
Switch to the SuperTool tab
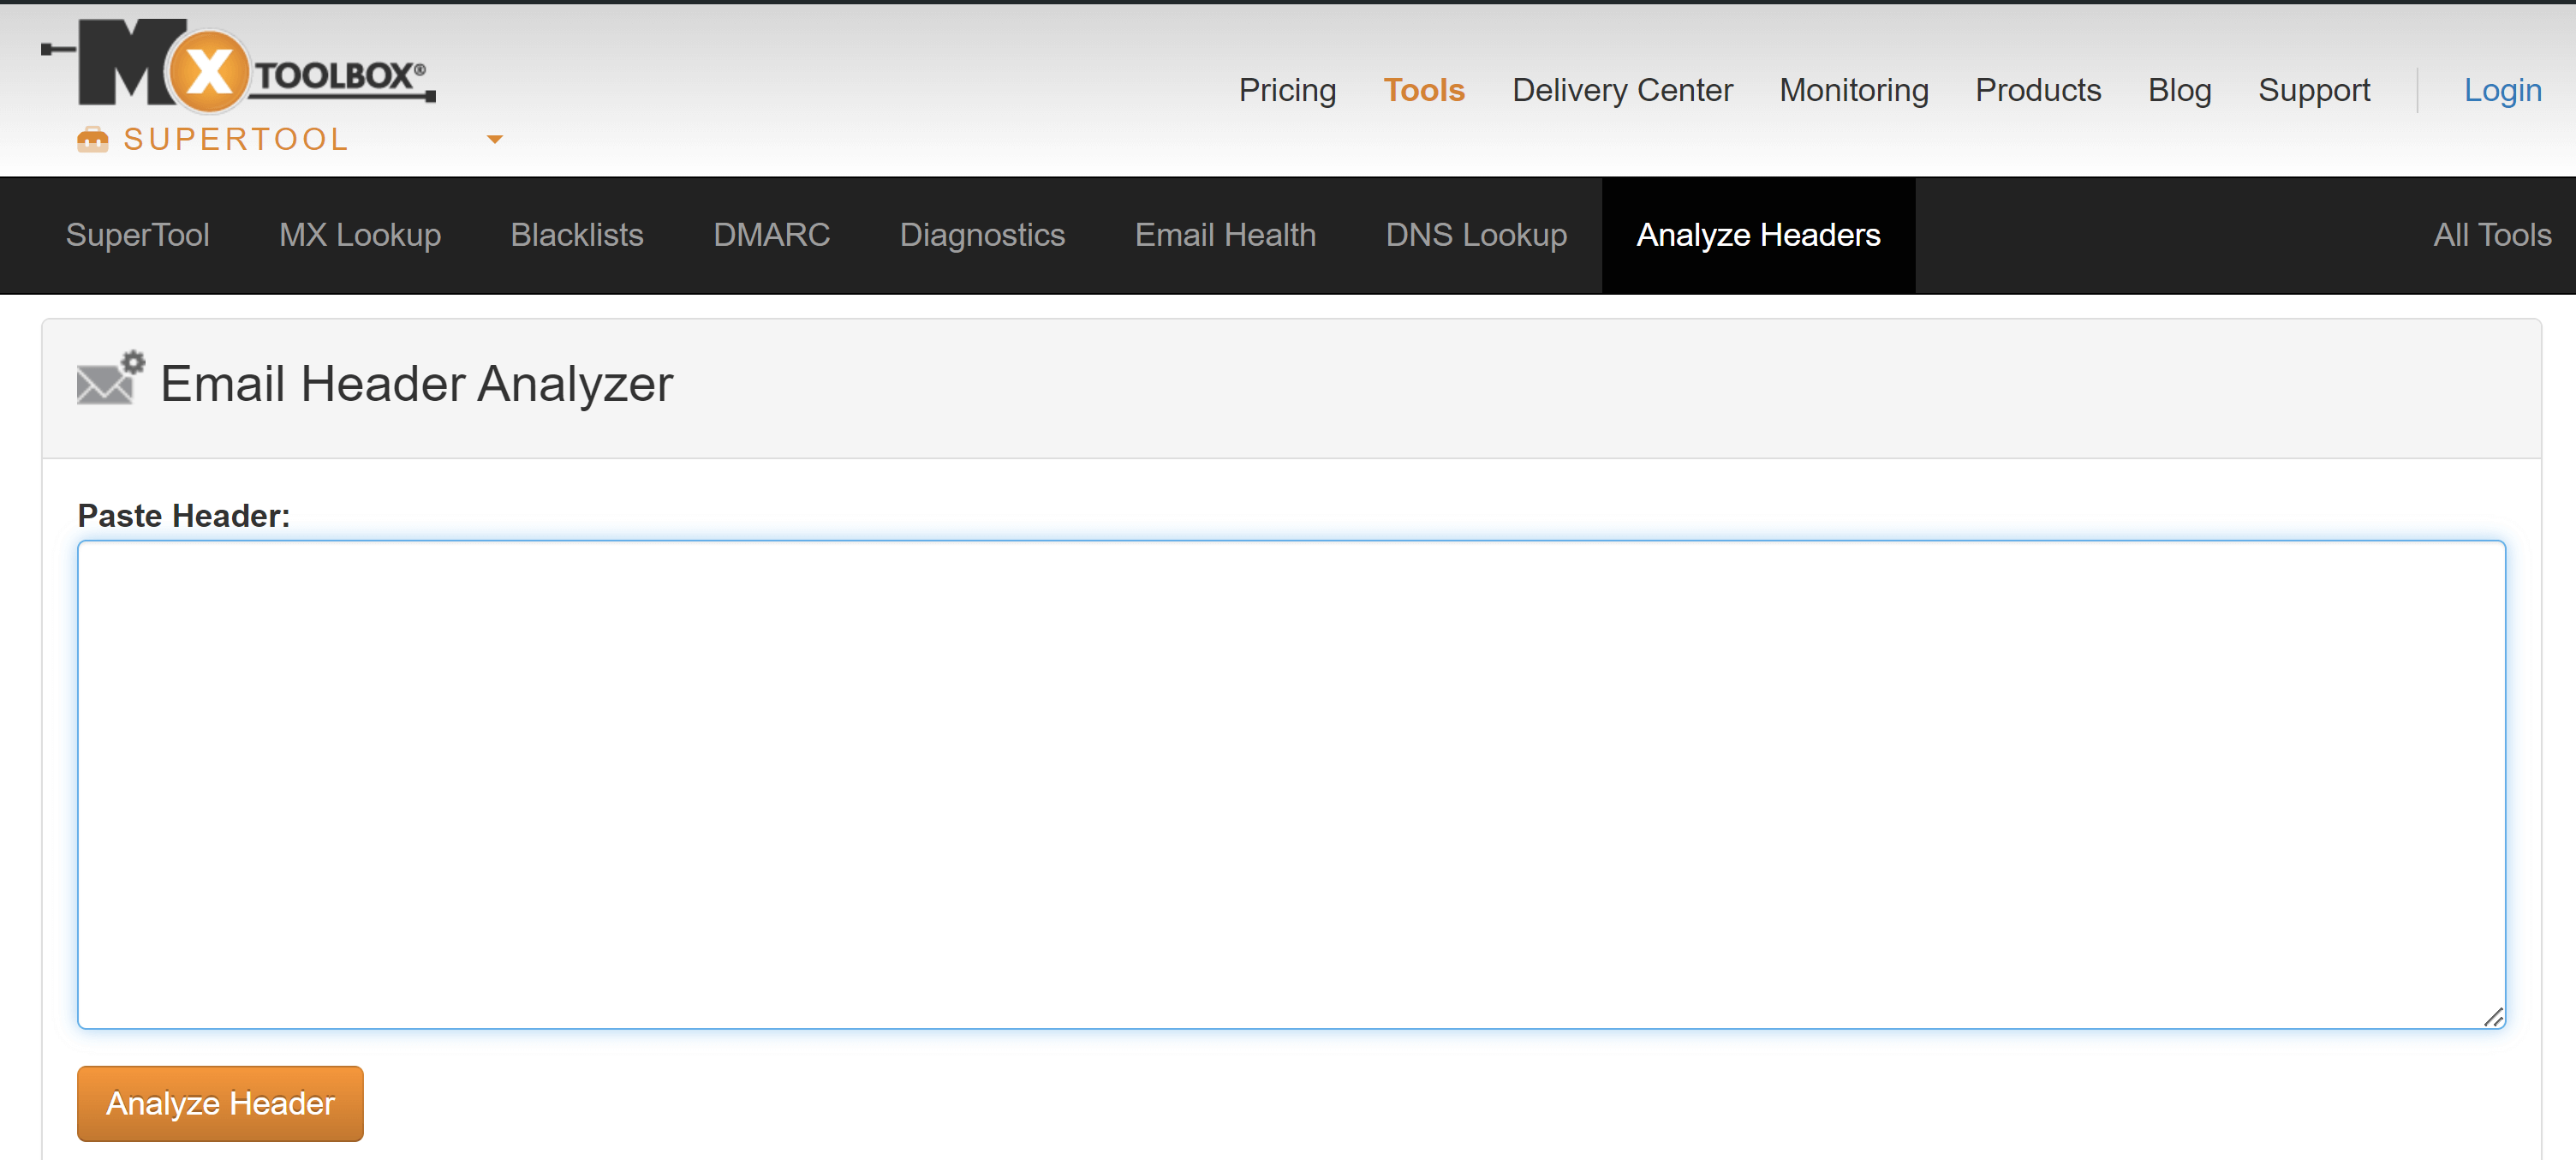tap(138, 235)
